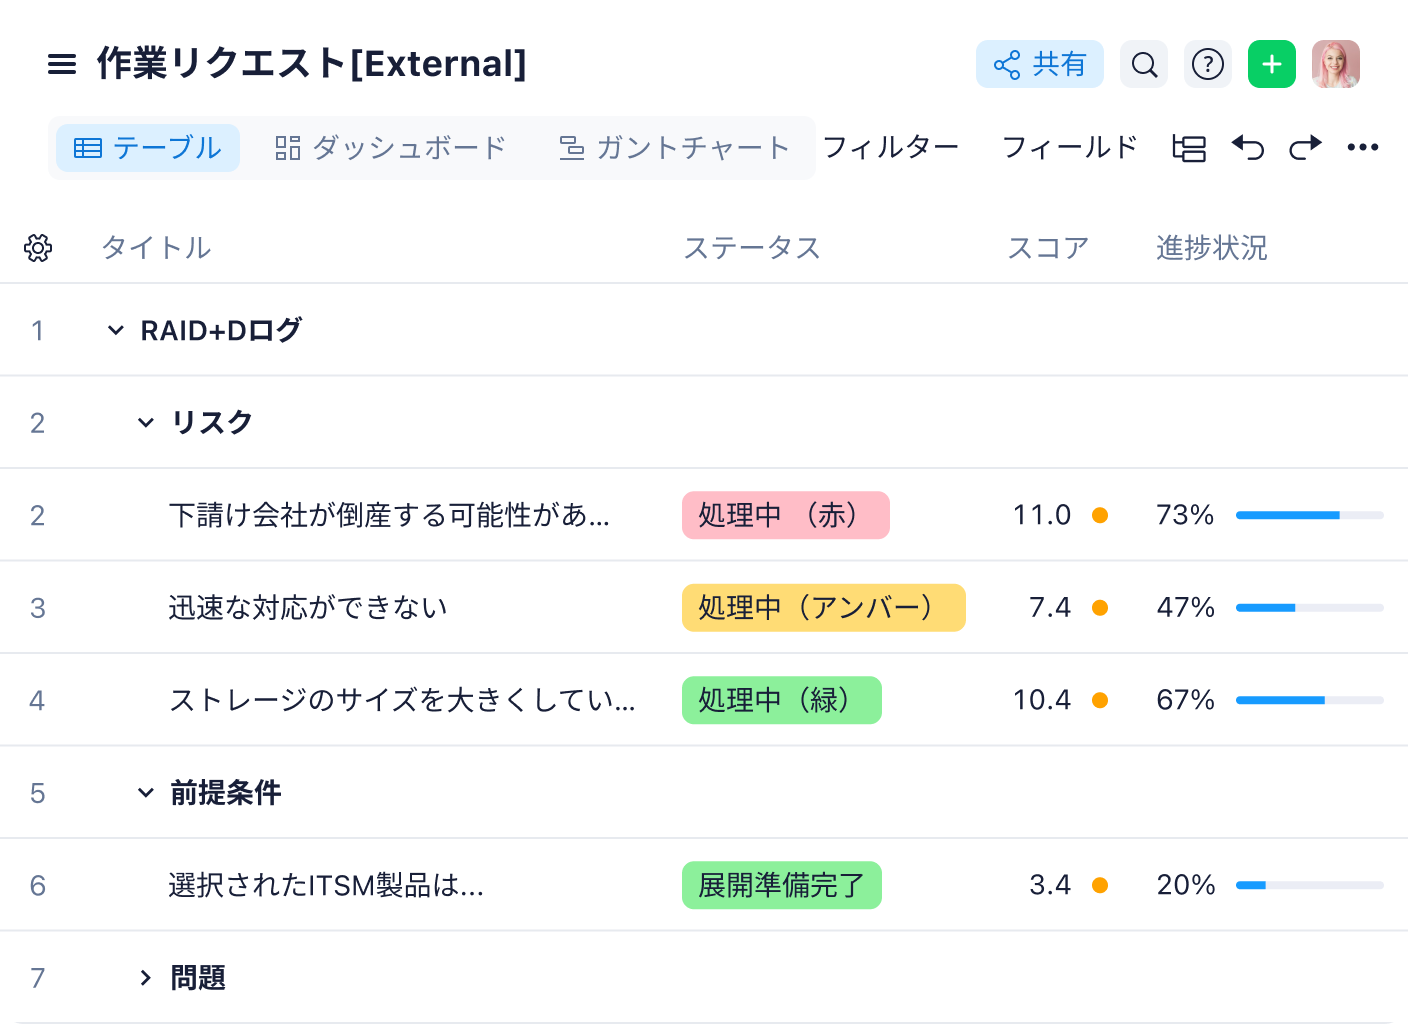
Task: Click the green plus add button
Action: coord(1272,65)
